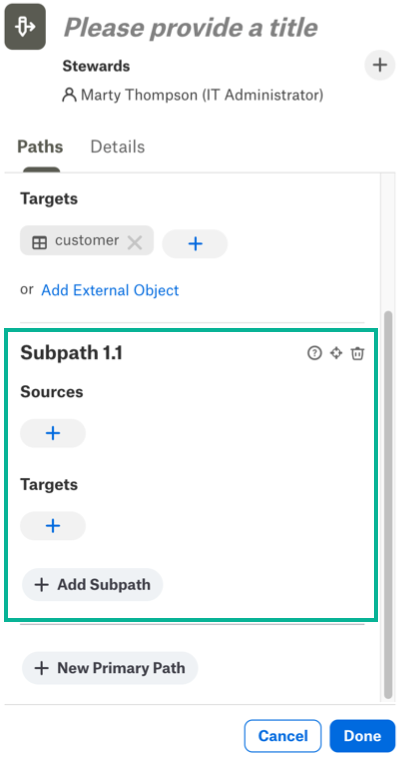The width and height of the screenshot is (400, 762).
Task: Open steward Marty Thompson (IT Administrator)
Action: pos(193,94)
